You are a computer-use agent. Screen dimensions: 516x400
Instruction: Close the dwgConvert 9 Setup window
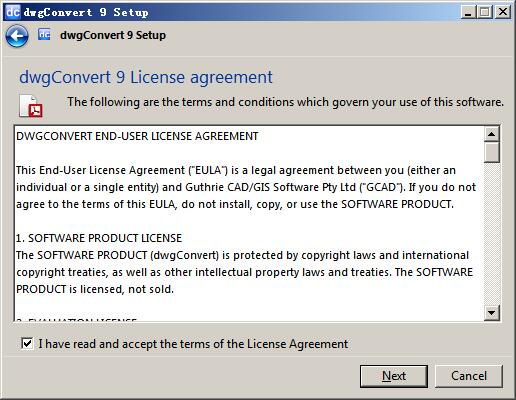coord(503,12)
